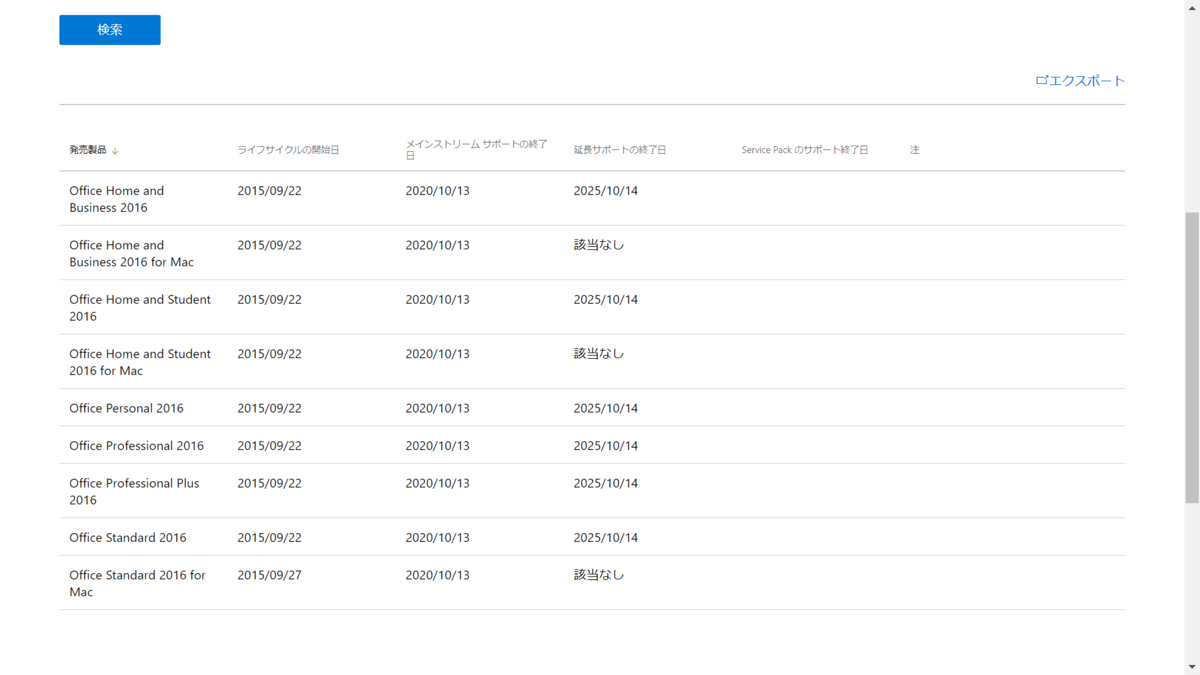The image size is (1200, 675).
Task: Select 2020/10/13 mainstream end for Office Standard 2016
Action: coord(437,538)
